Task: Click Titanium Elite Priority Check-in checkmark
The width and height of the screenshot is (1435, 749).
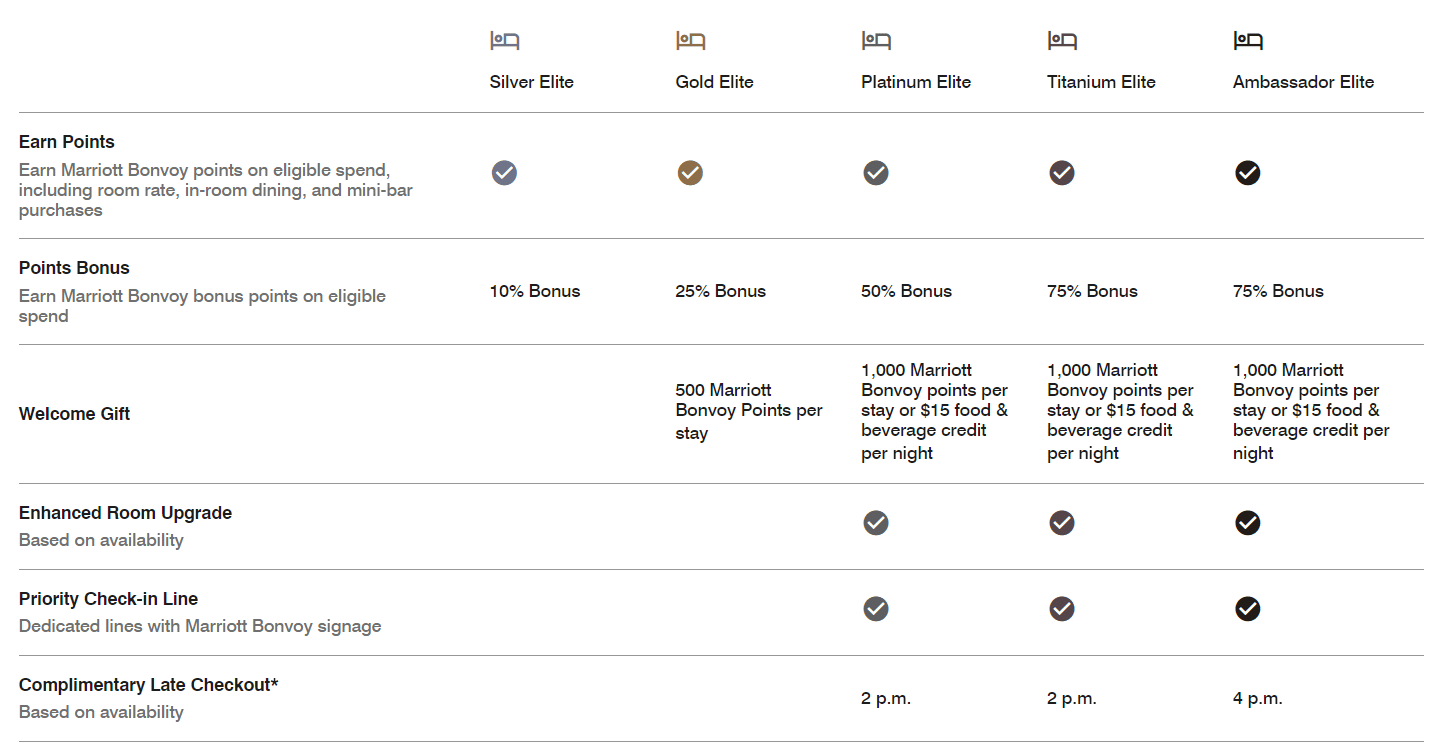Action: point(1062,609)
